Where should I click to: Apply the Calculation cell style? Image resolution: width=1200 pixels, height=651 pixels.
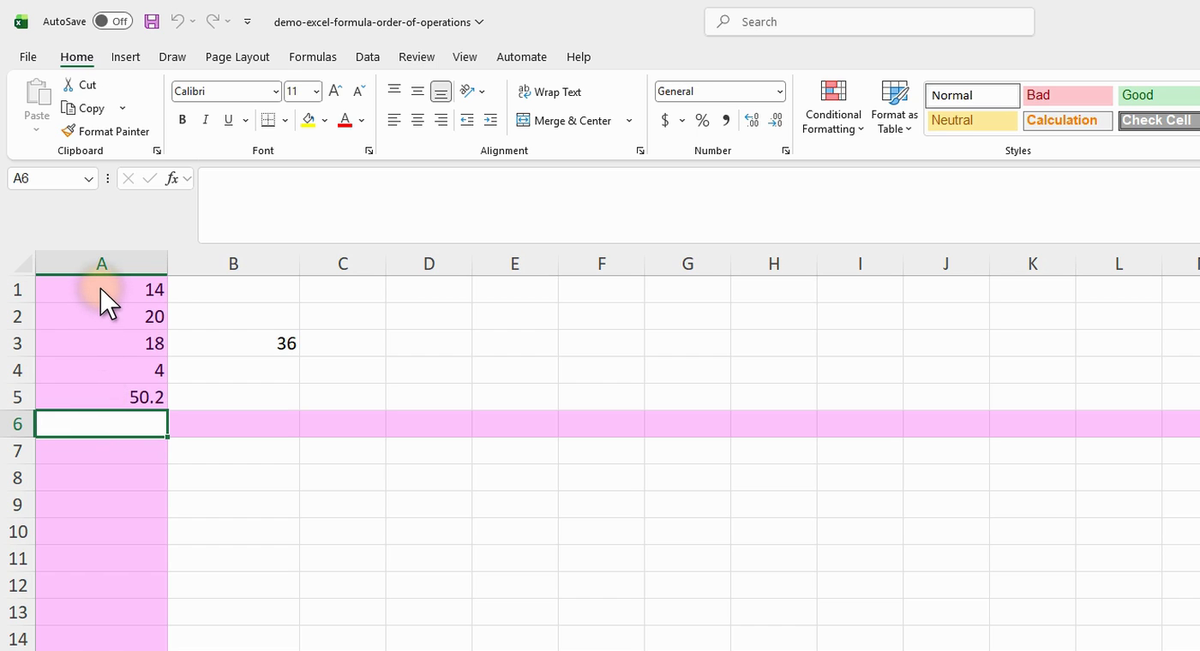tap(1068, 120)
